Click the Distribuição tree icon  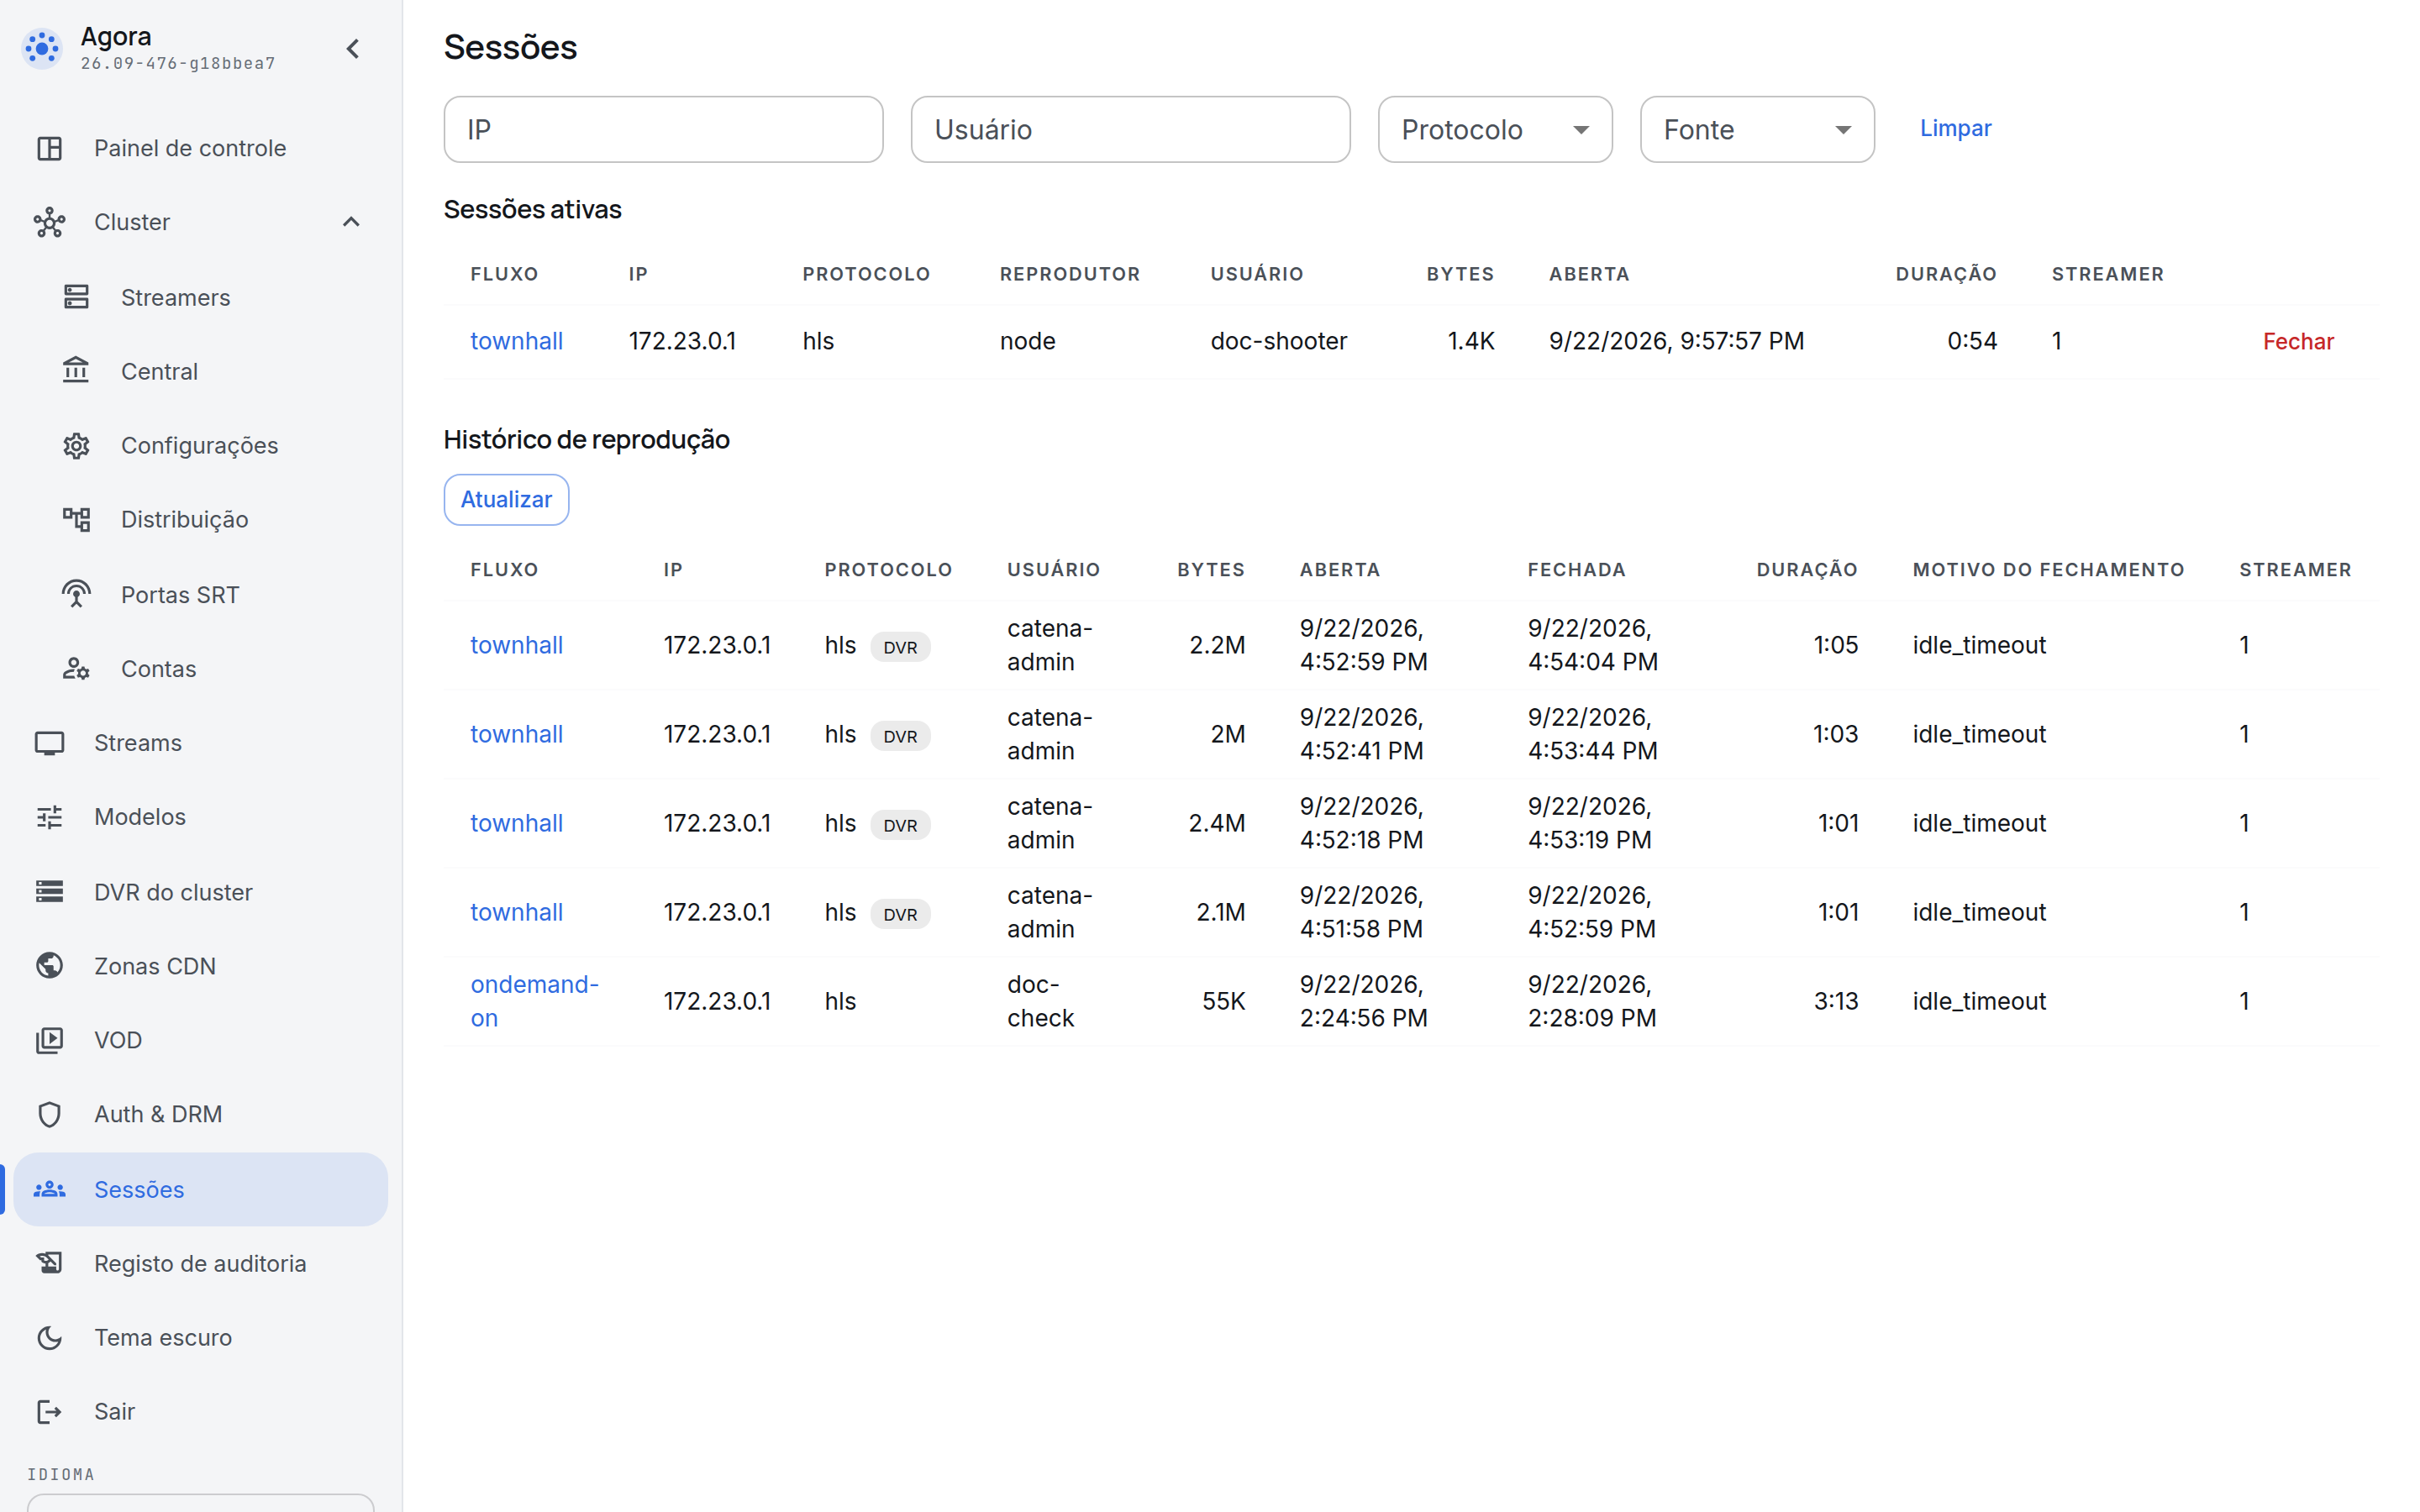click(x=76, y=519)
